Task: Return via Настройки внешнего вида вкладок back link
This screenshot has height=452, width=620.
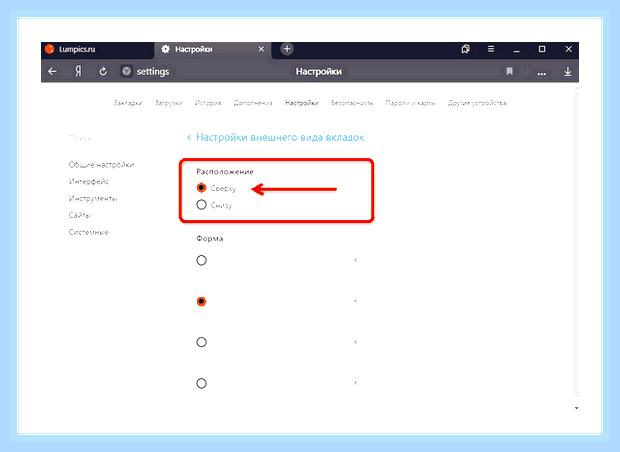Action: tap(276, 137)
